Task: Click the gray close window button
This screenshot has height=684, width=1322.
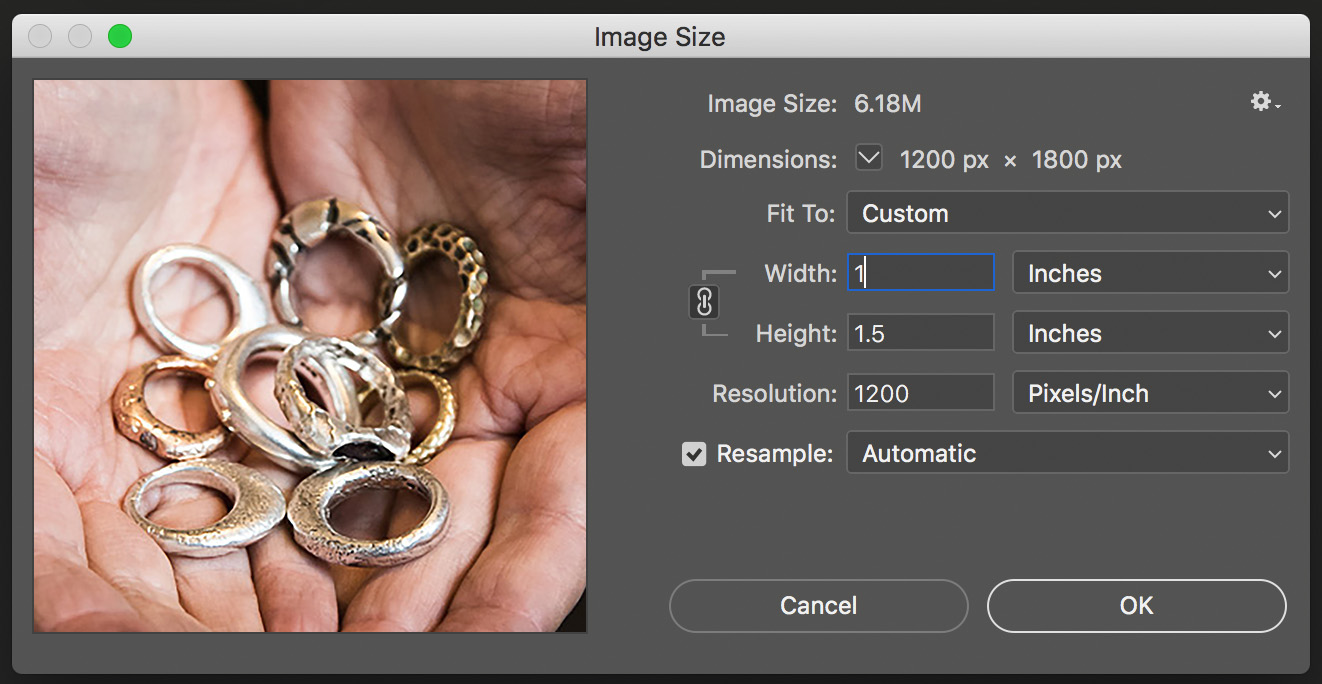Action: (x=40, y=37)
